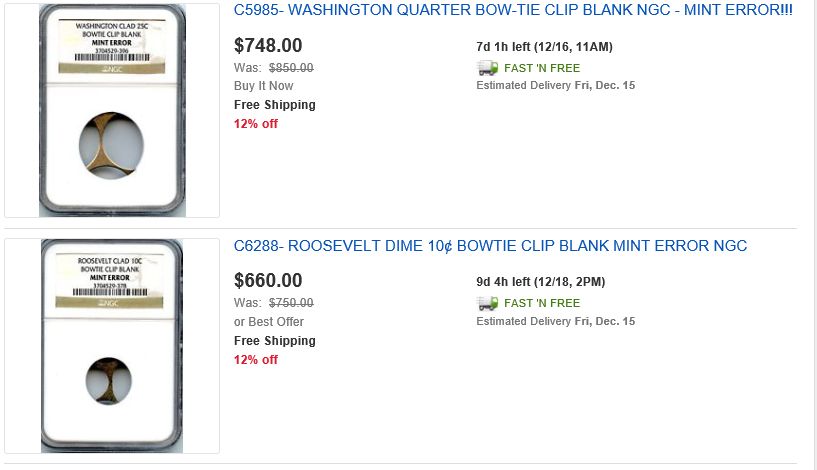
Task: Click the Roosevelt dime NGC slab thumbnail
Action: point(112,346)
